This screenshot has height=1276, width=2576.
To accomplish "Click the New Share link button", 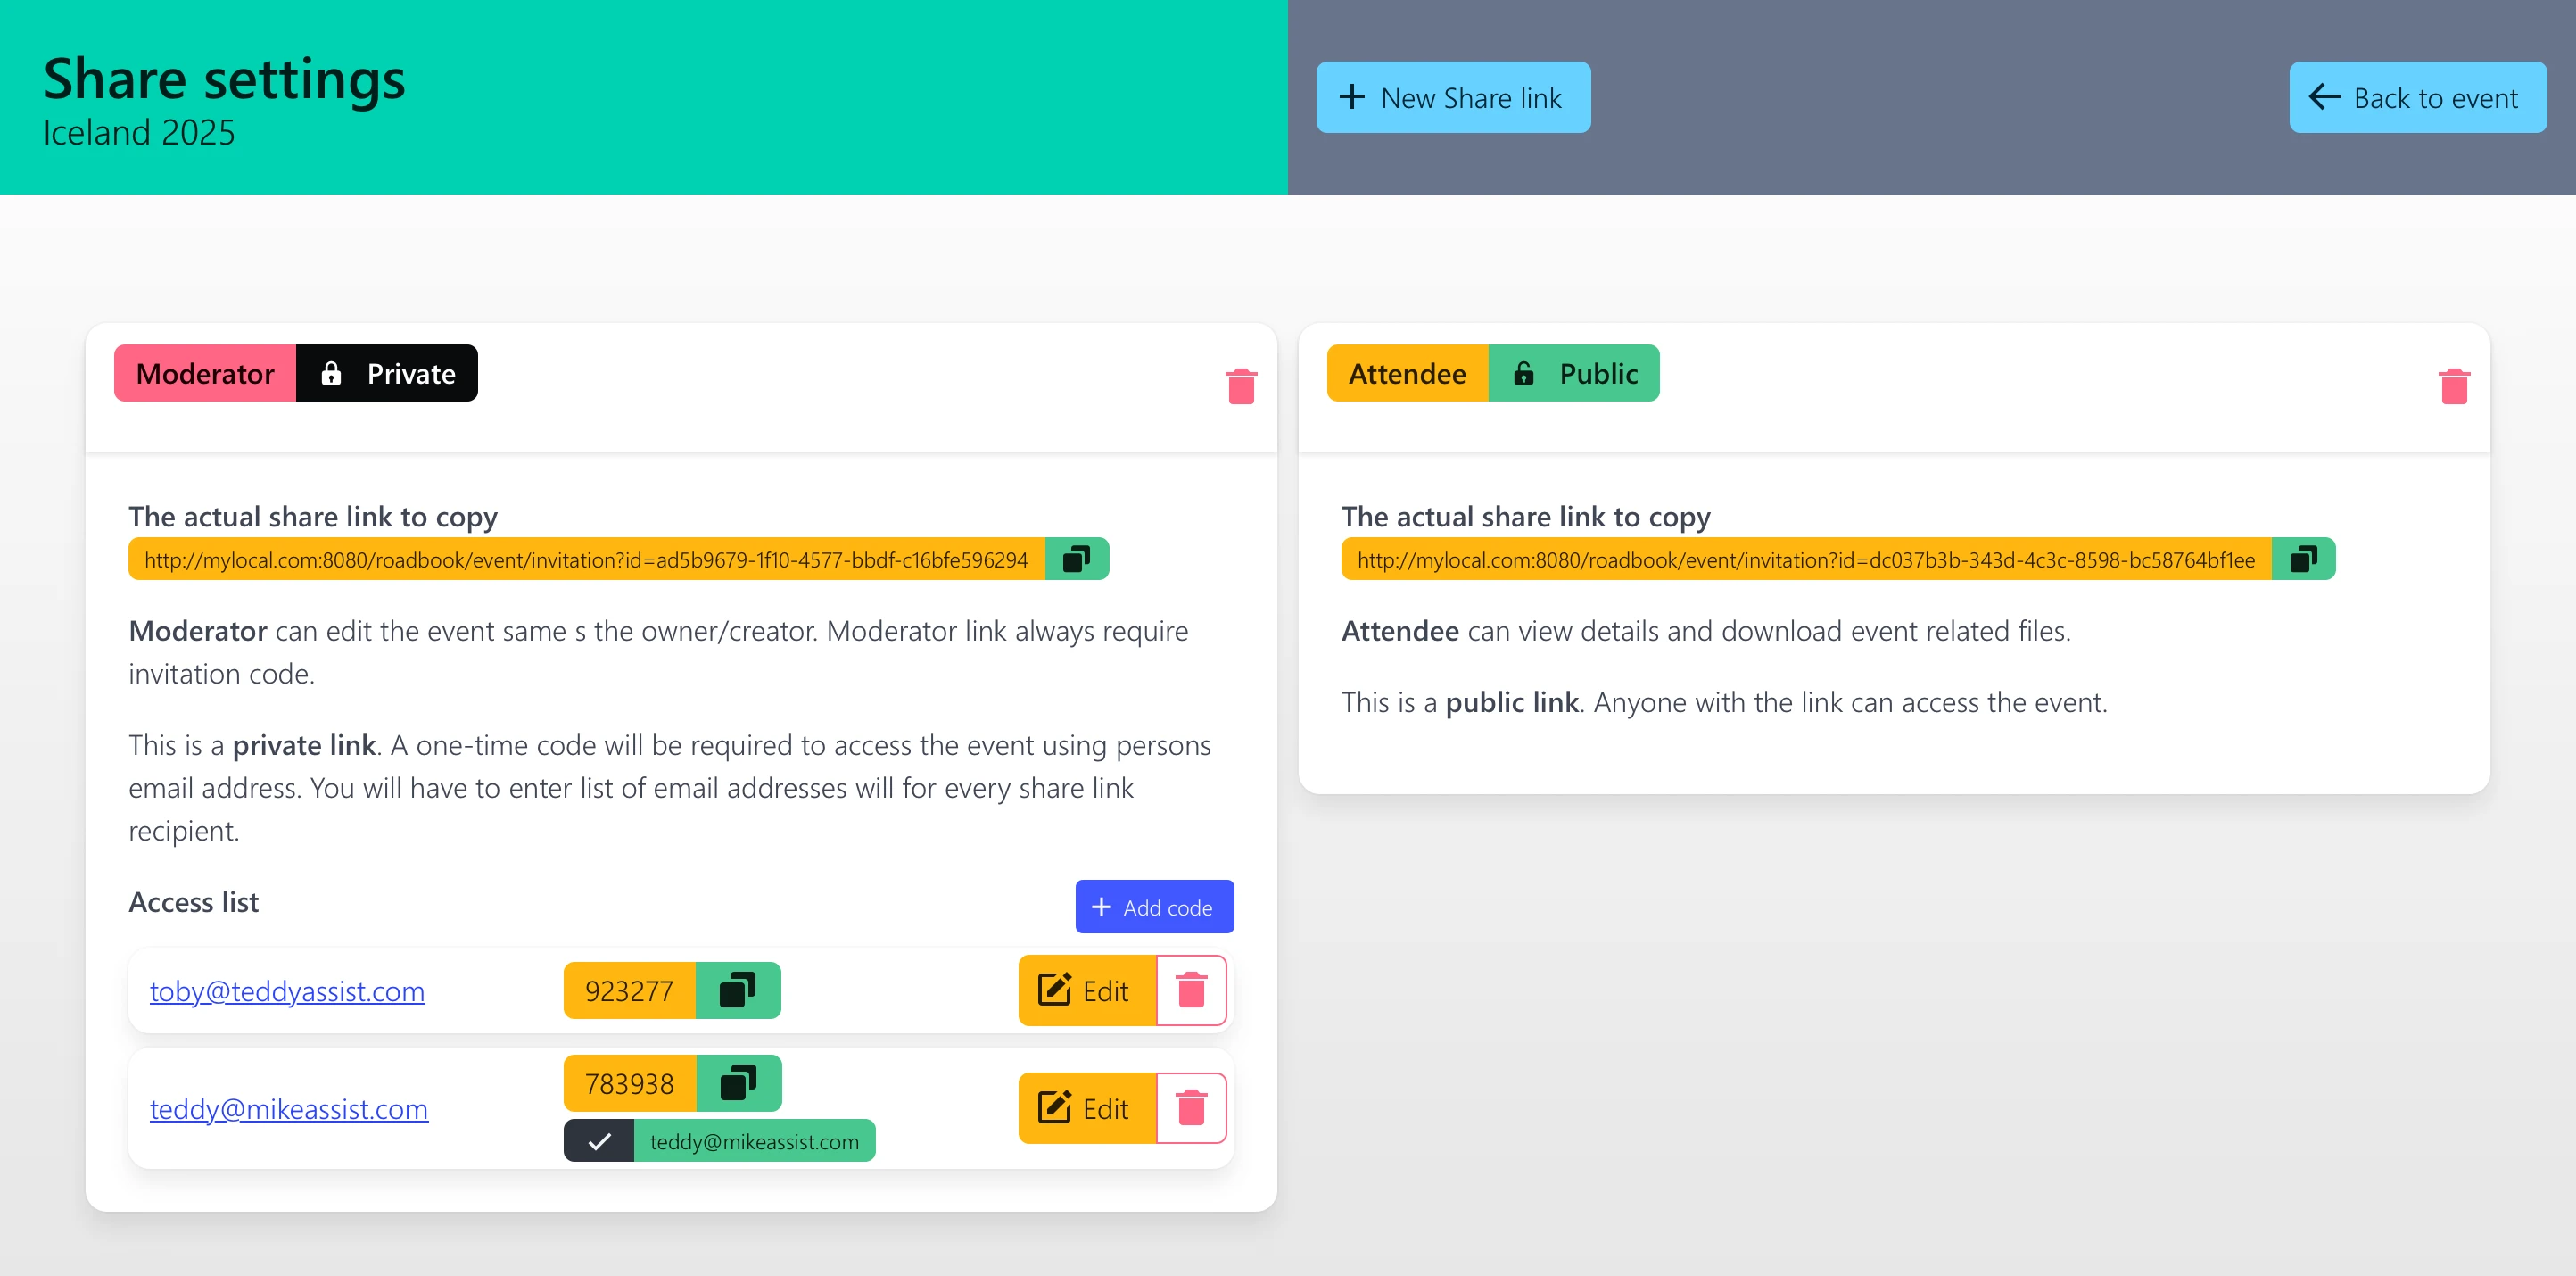I will pos(1452,97).
